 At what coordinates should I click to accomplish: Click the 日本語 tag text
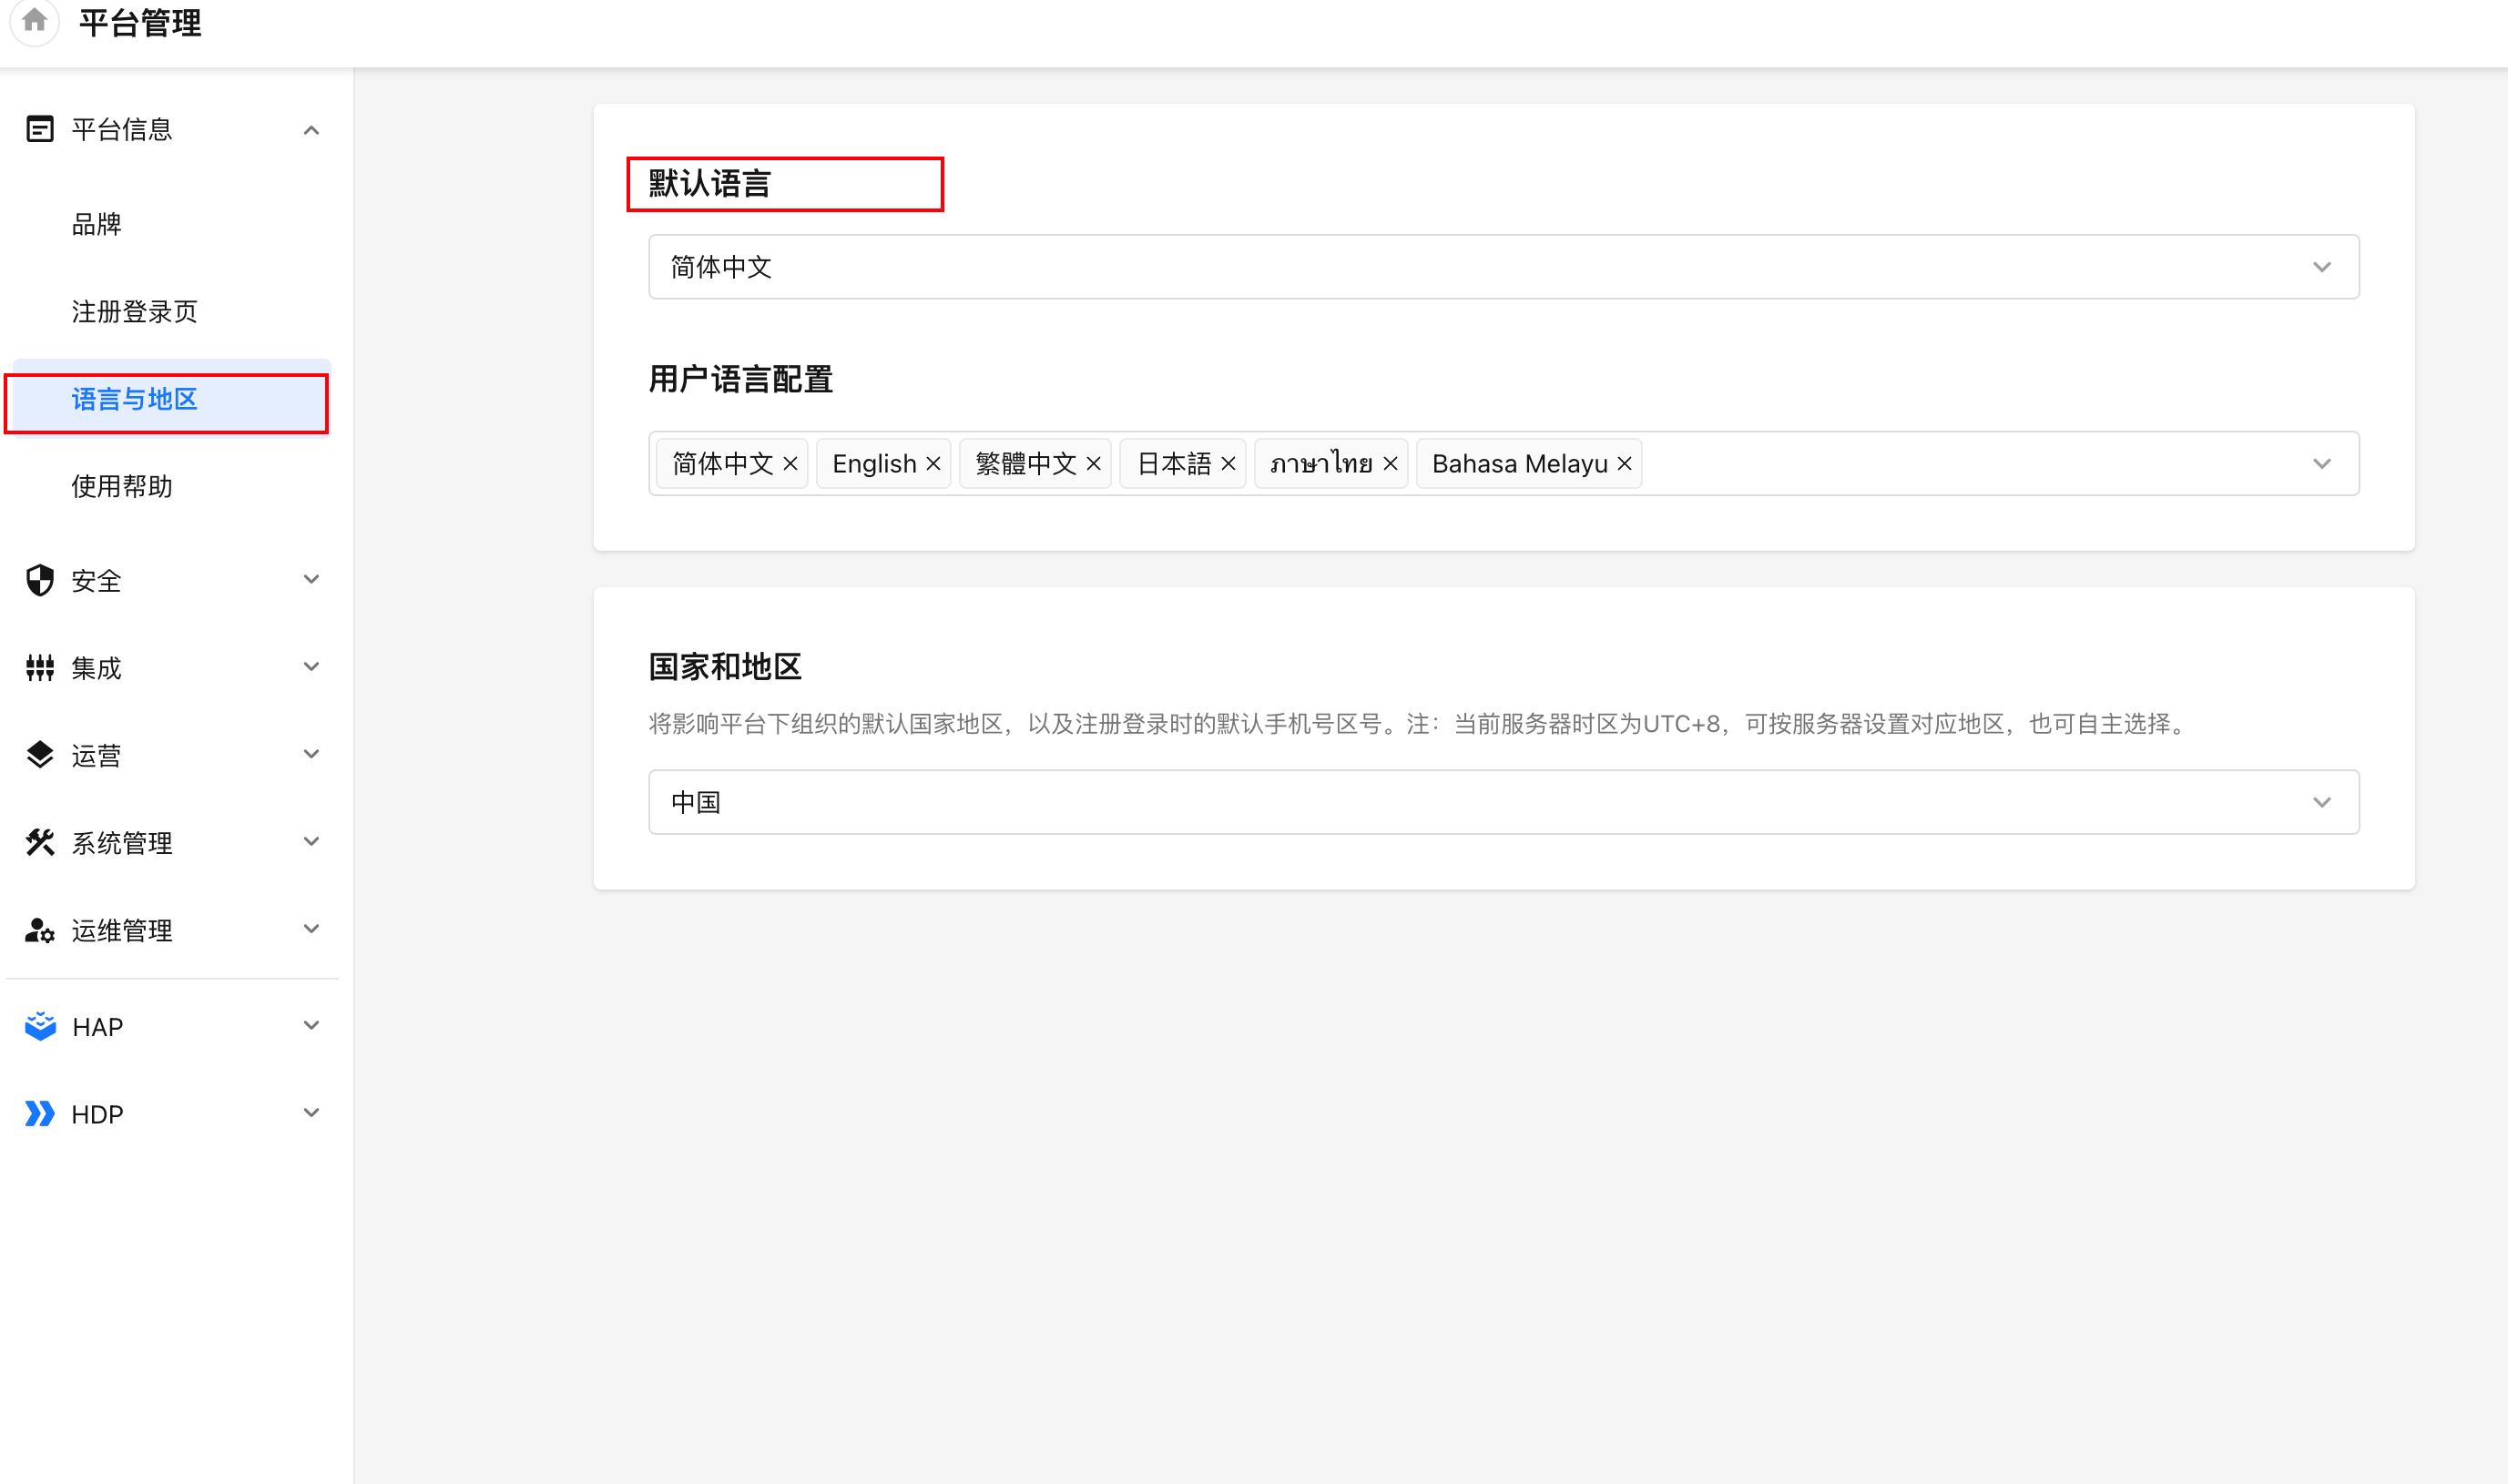(1174, 464)
